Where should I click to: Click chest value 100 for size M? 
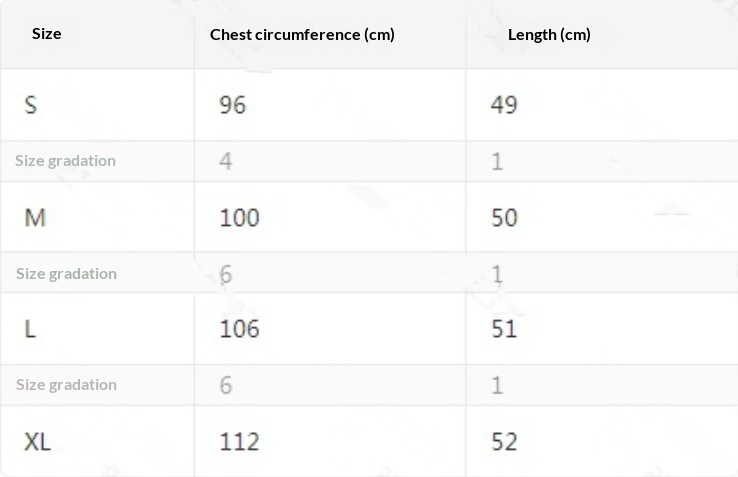239,217
